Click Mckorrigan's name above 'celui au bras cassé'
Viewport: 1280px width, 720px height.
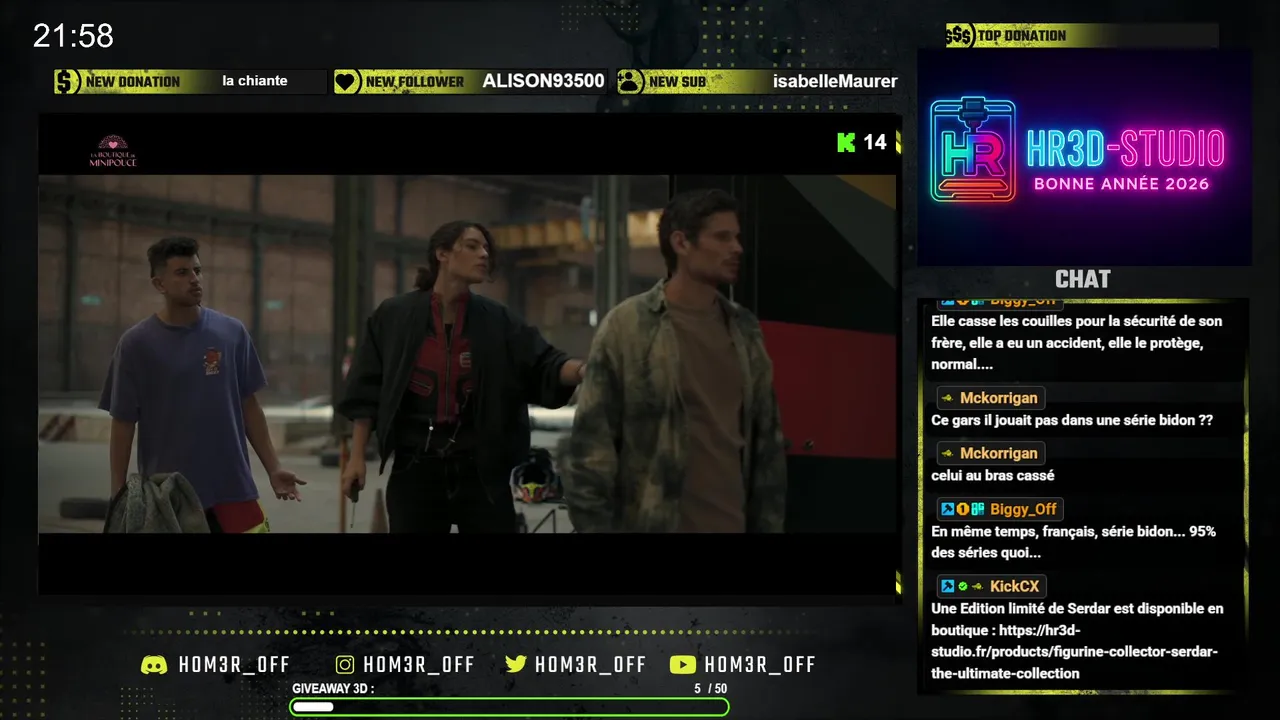998,453
